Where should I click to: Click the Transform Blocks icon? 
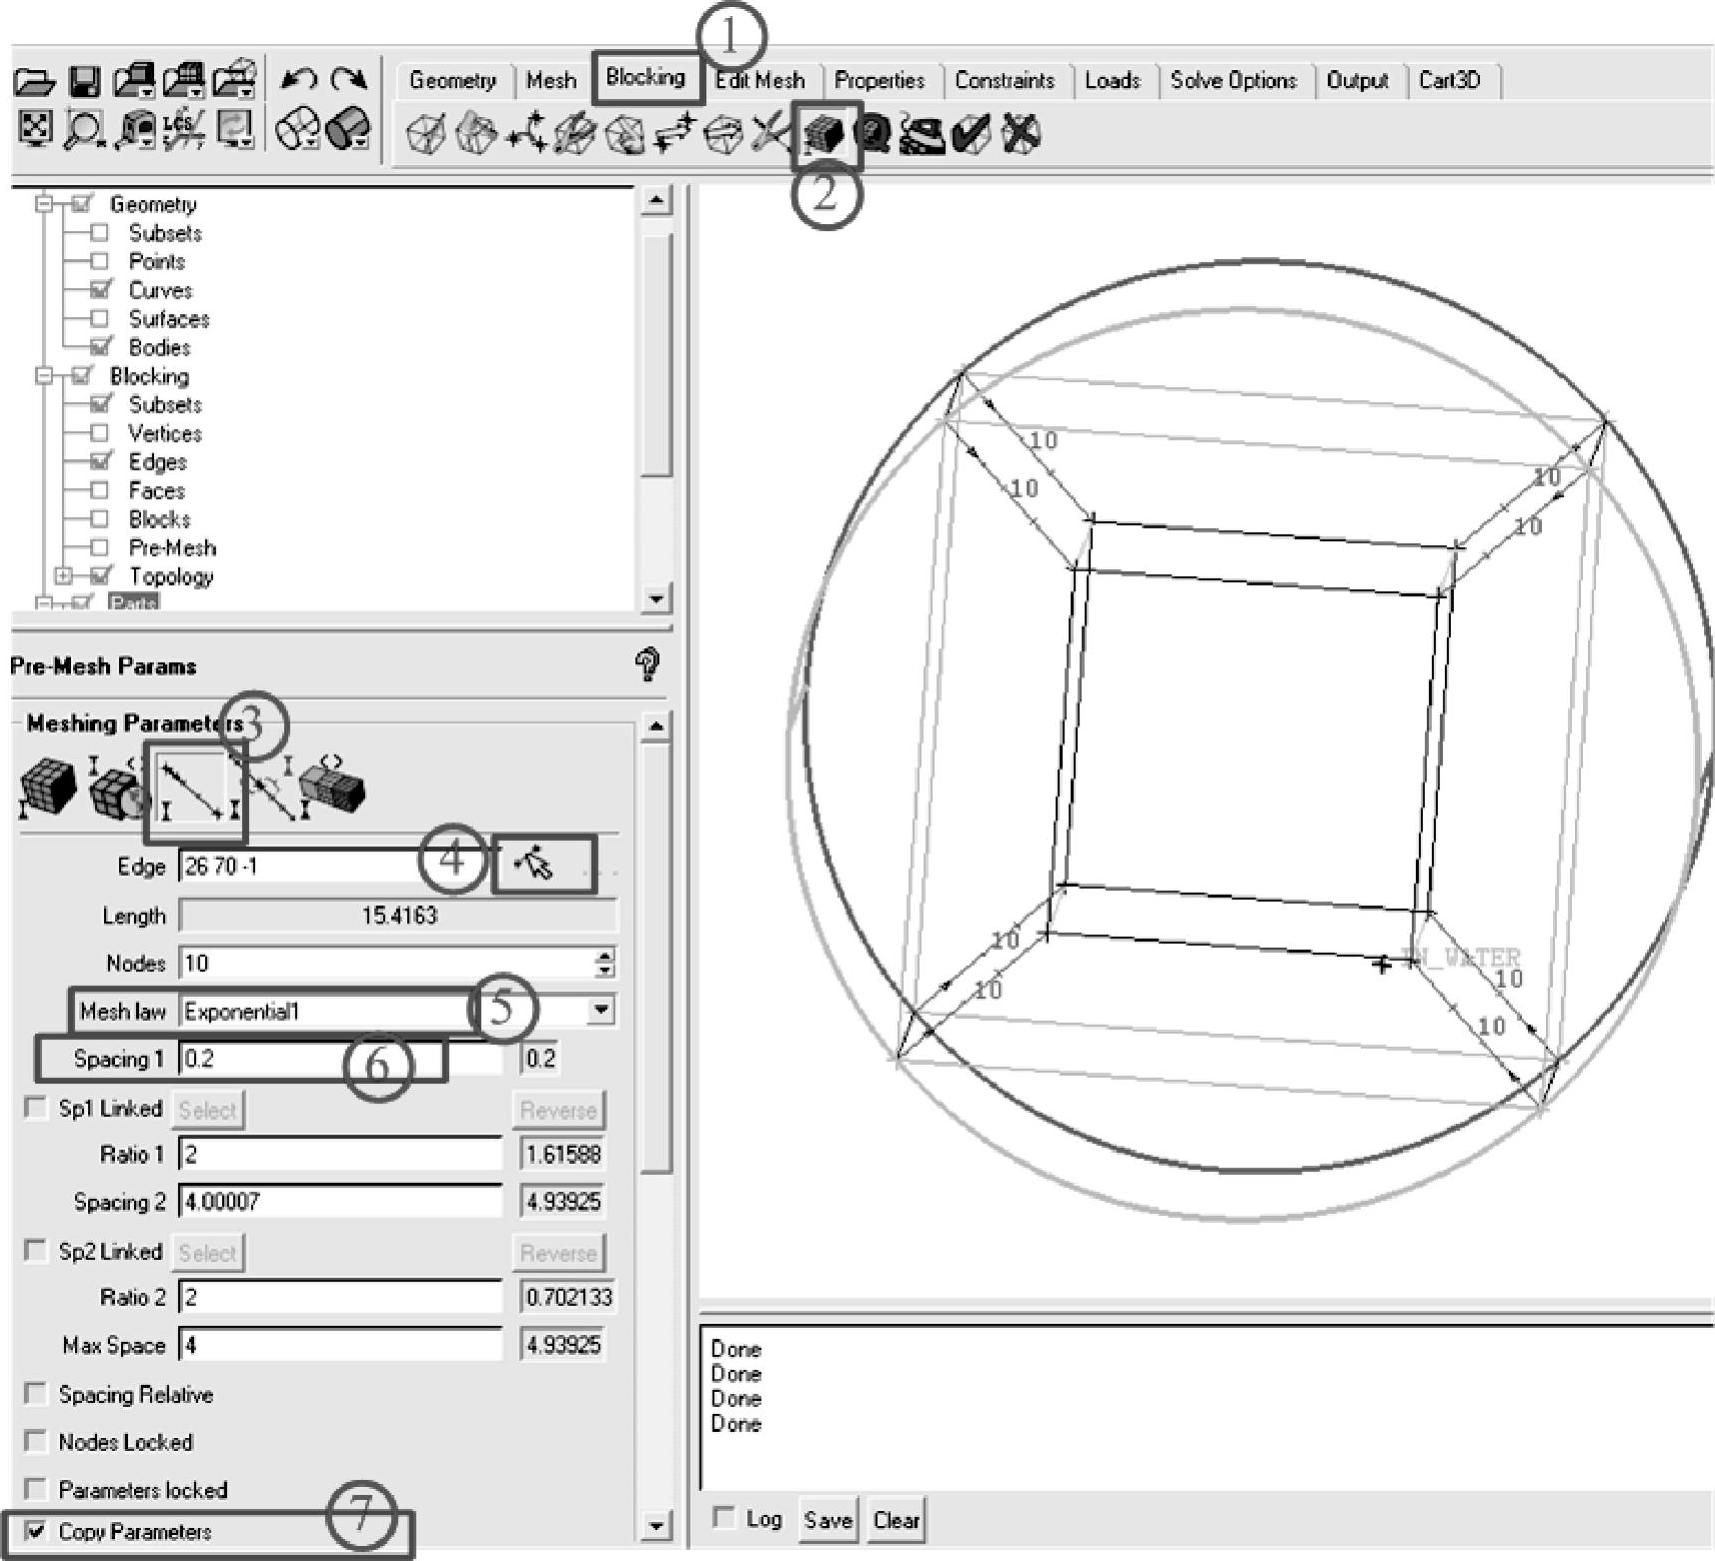click(x=723, y=134)
